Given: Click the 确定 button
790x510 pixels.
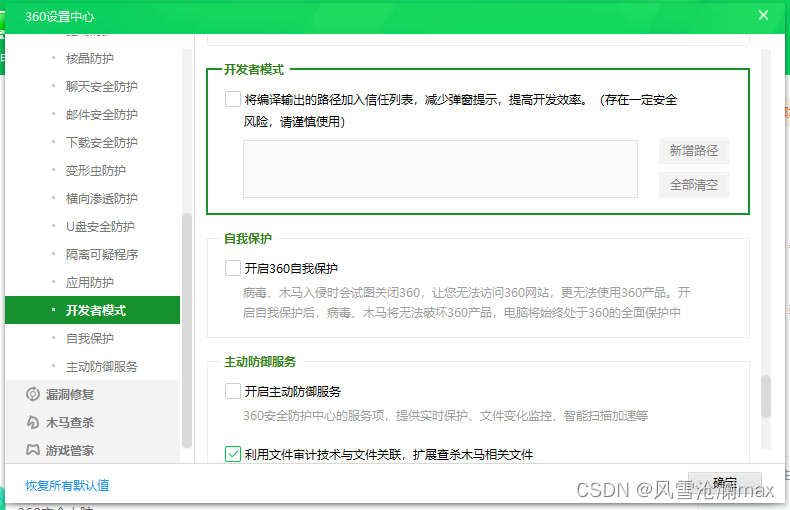Looking at the screenshot, I should tap(725, 483).
